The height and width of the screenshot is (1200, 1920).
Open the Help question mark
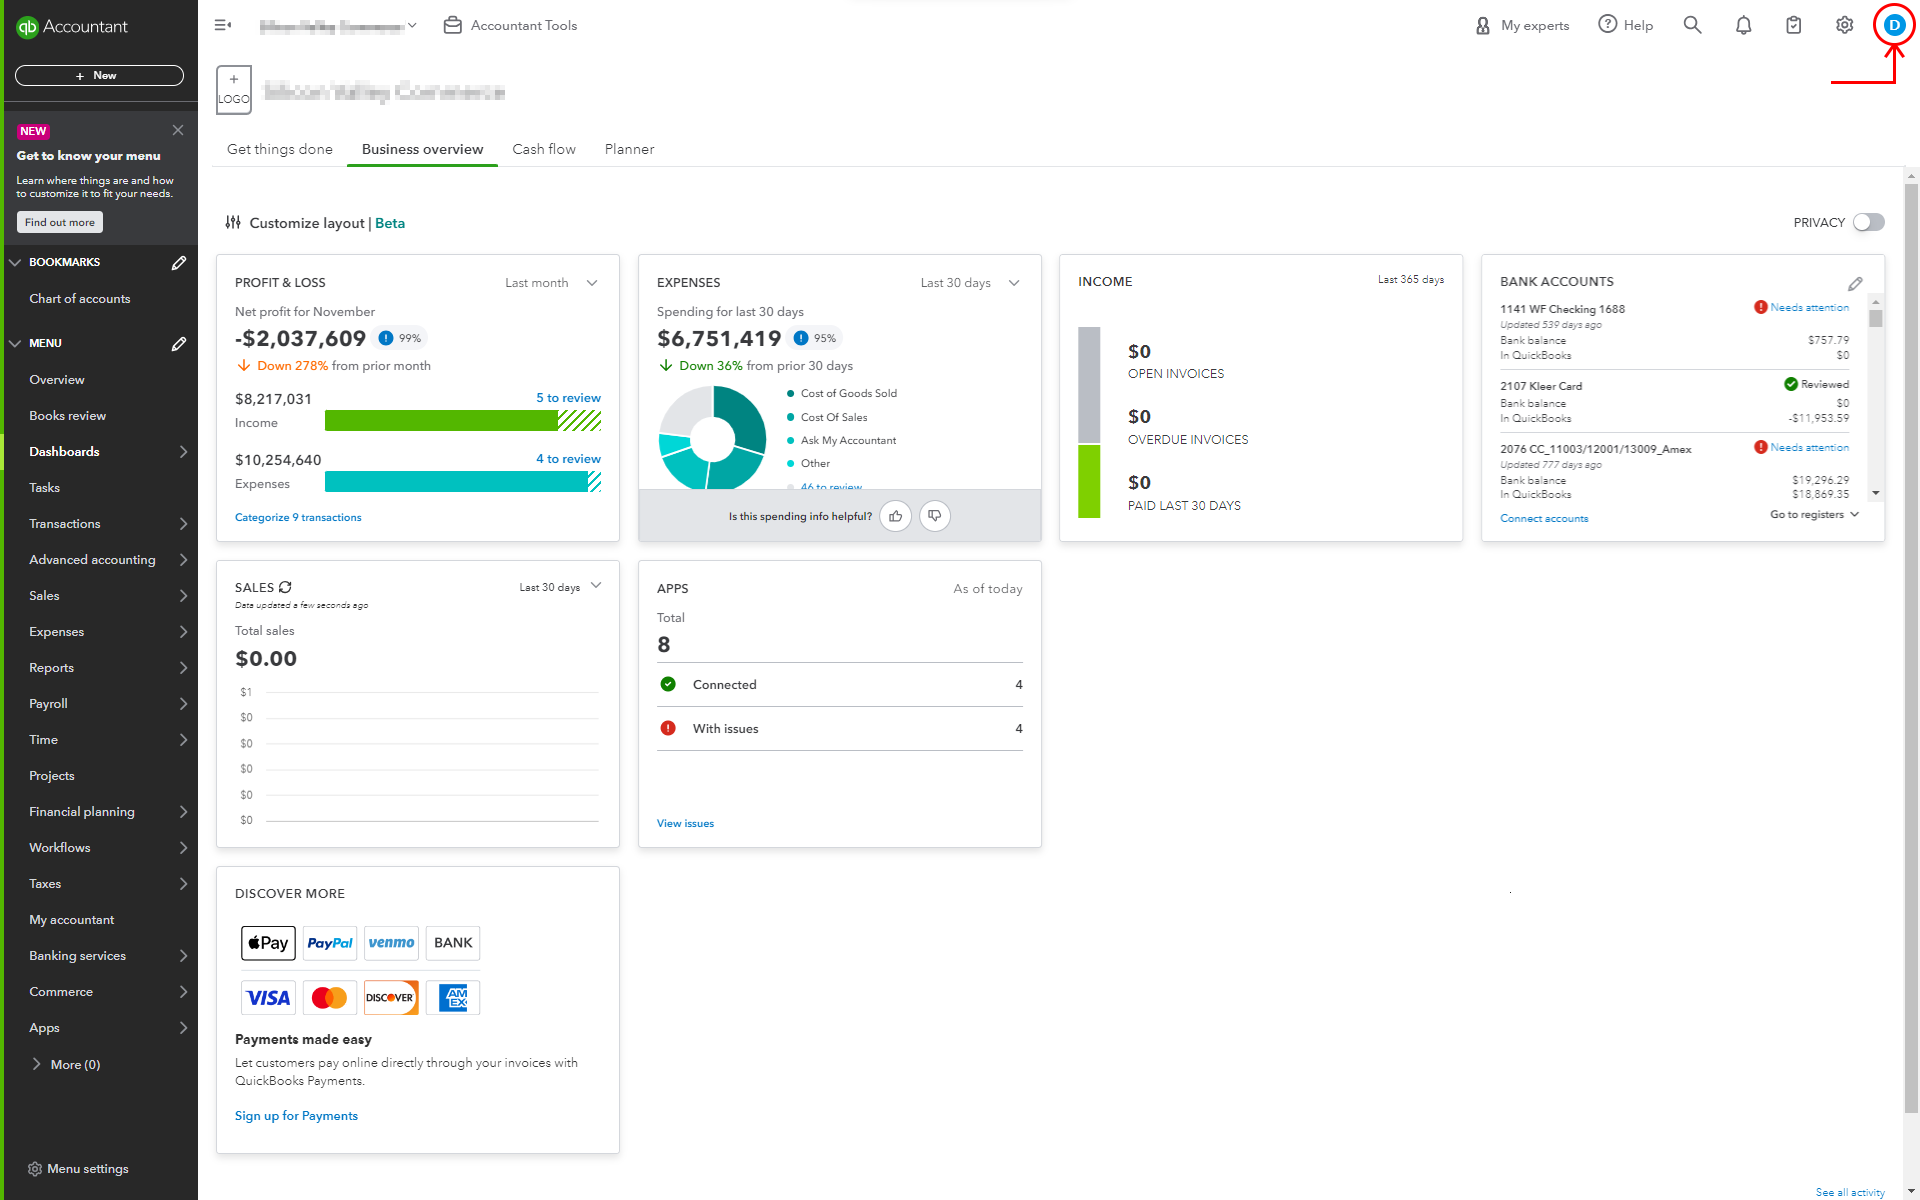click(1625, 25)
